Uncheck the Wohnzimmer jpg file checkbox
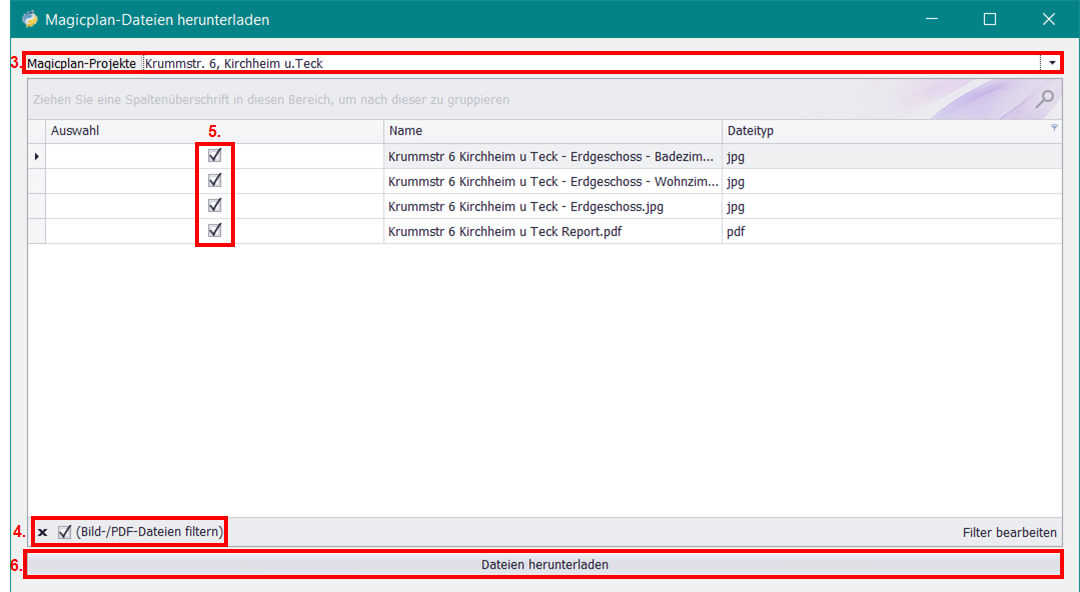Viewport: 1080px width, 592px height. click(214, 181)
